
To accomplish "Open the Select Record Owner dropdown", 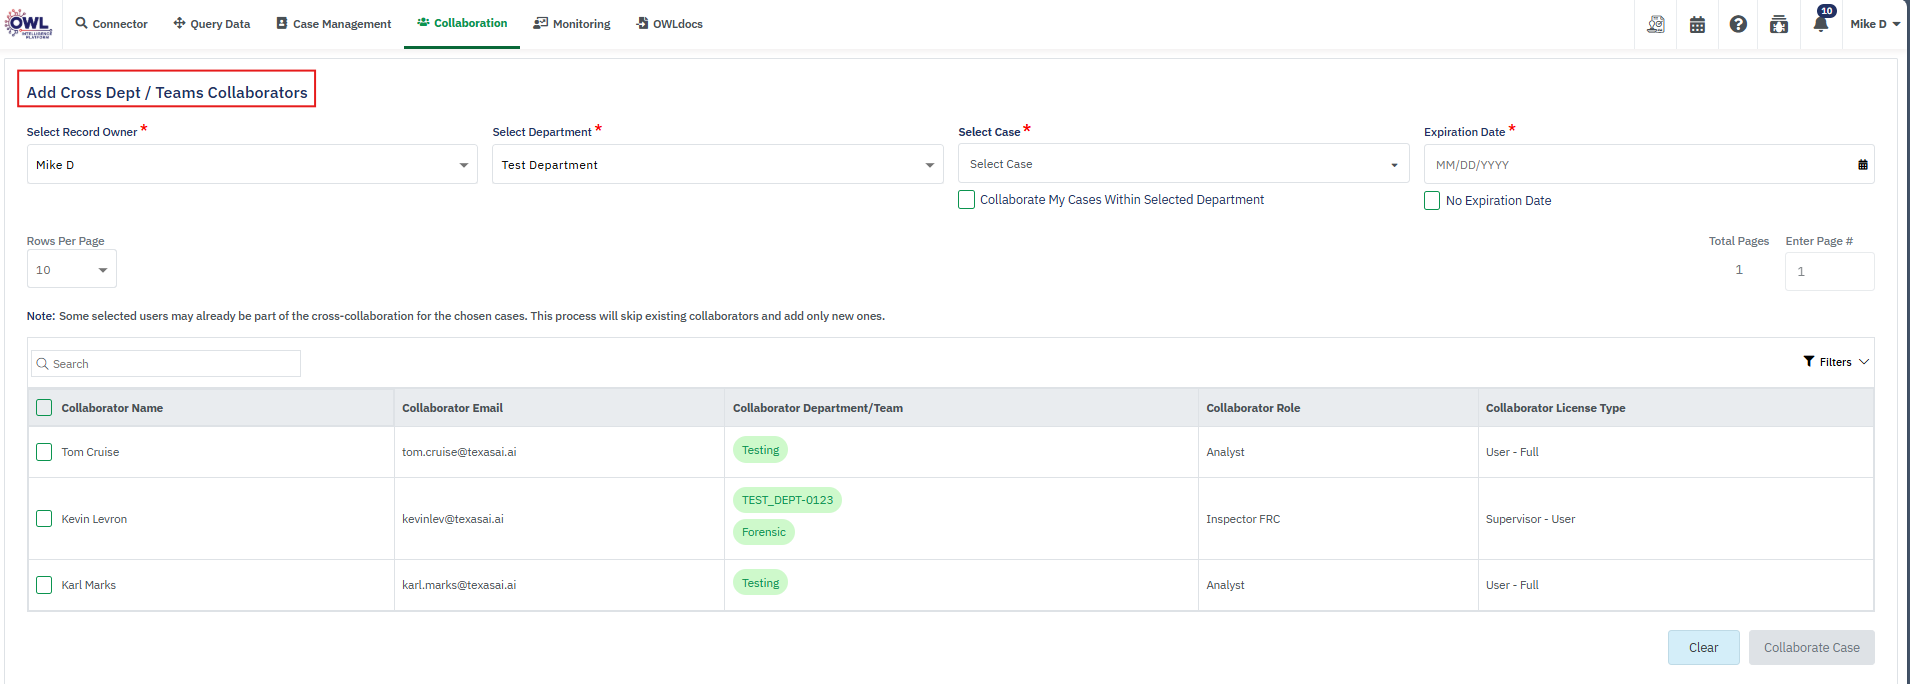I will click(252, 165).
